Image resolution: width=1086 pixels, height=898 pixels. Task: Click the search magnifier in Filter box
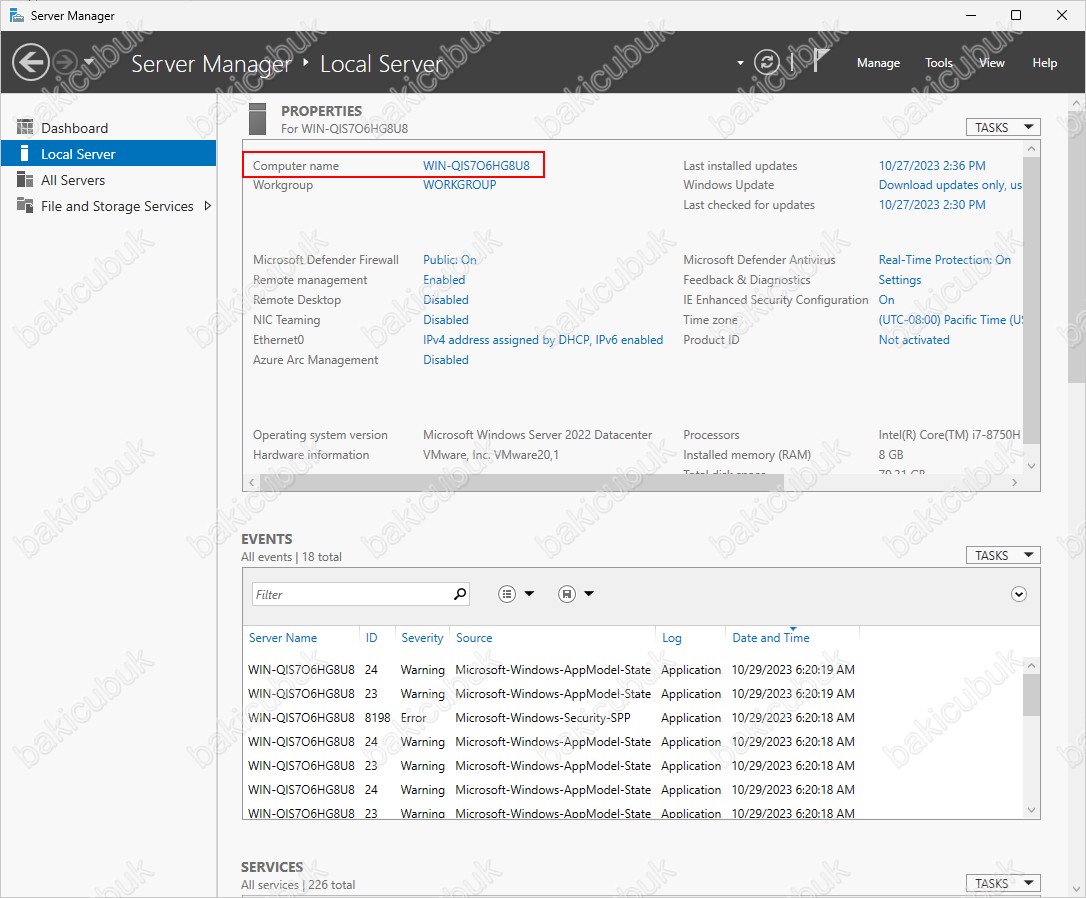click(460, 594)
